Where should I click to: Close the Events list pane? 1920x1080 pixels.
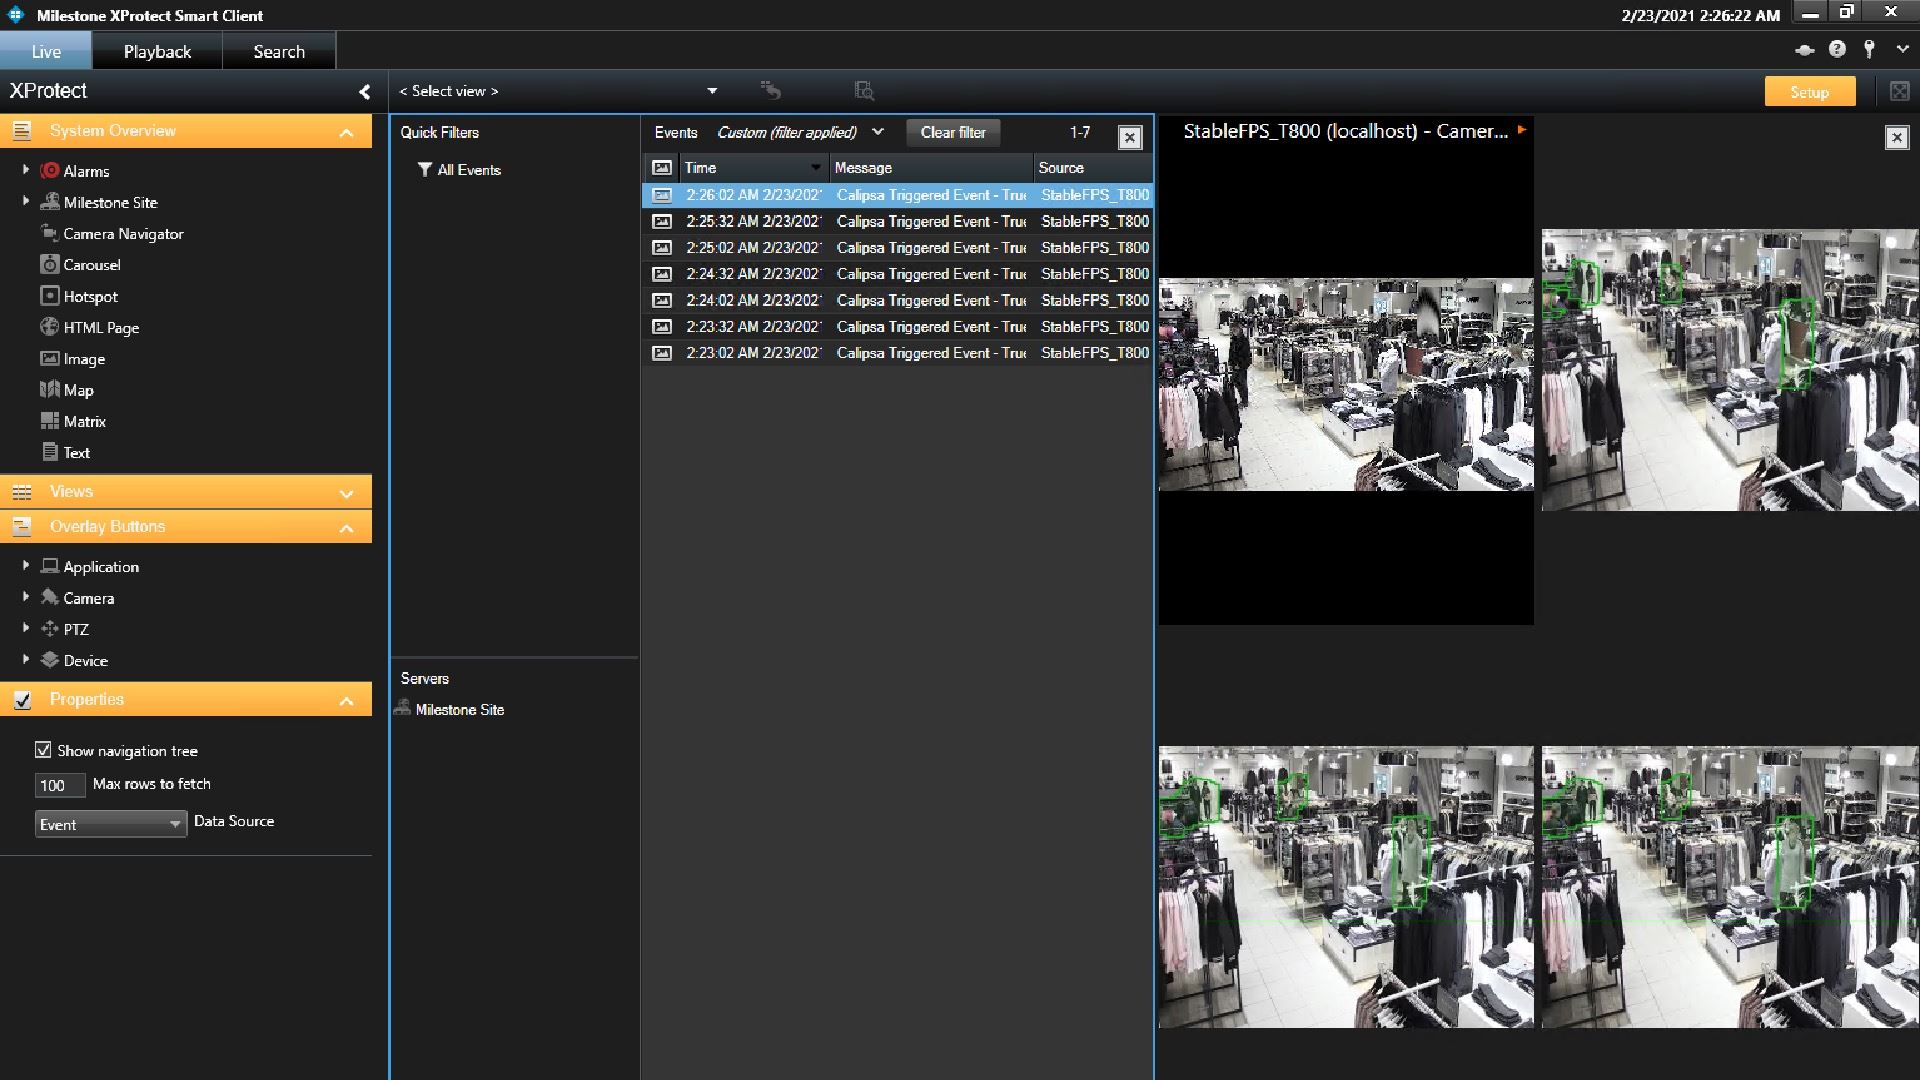[x=1130, y=137]
